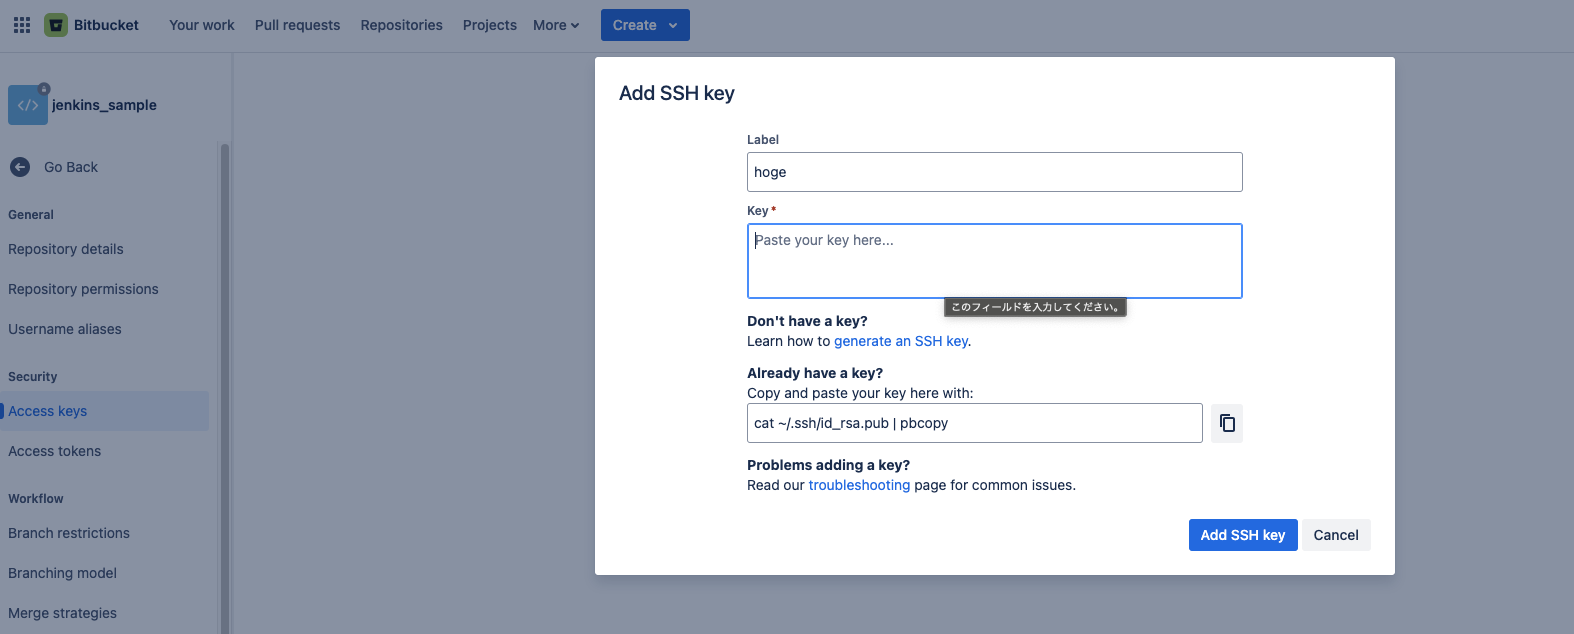Open the generate an SSH key link
This screenshot has height=634, width=1574.
tap(901, 341)
